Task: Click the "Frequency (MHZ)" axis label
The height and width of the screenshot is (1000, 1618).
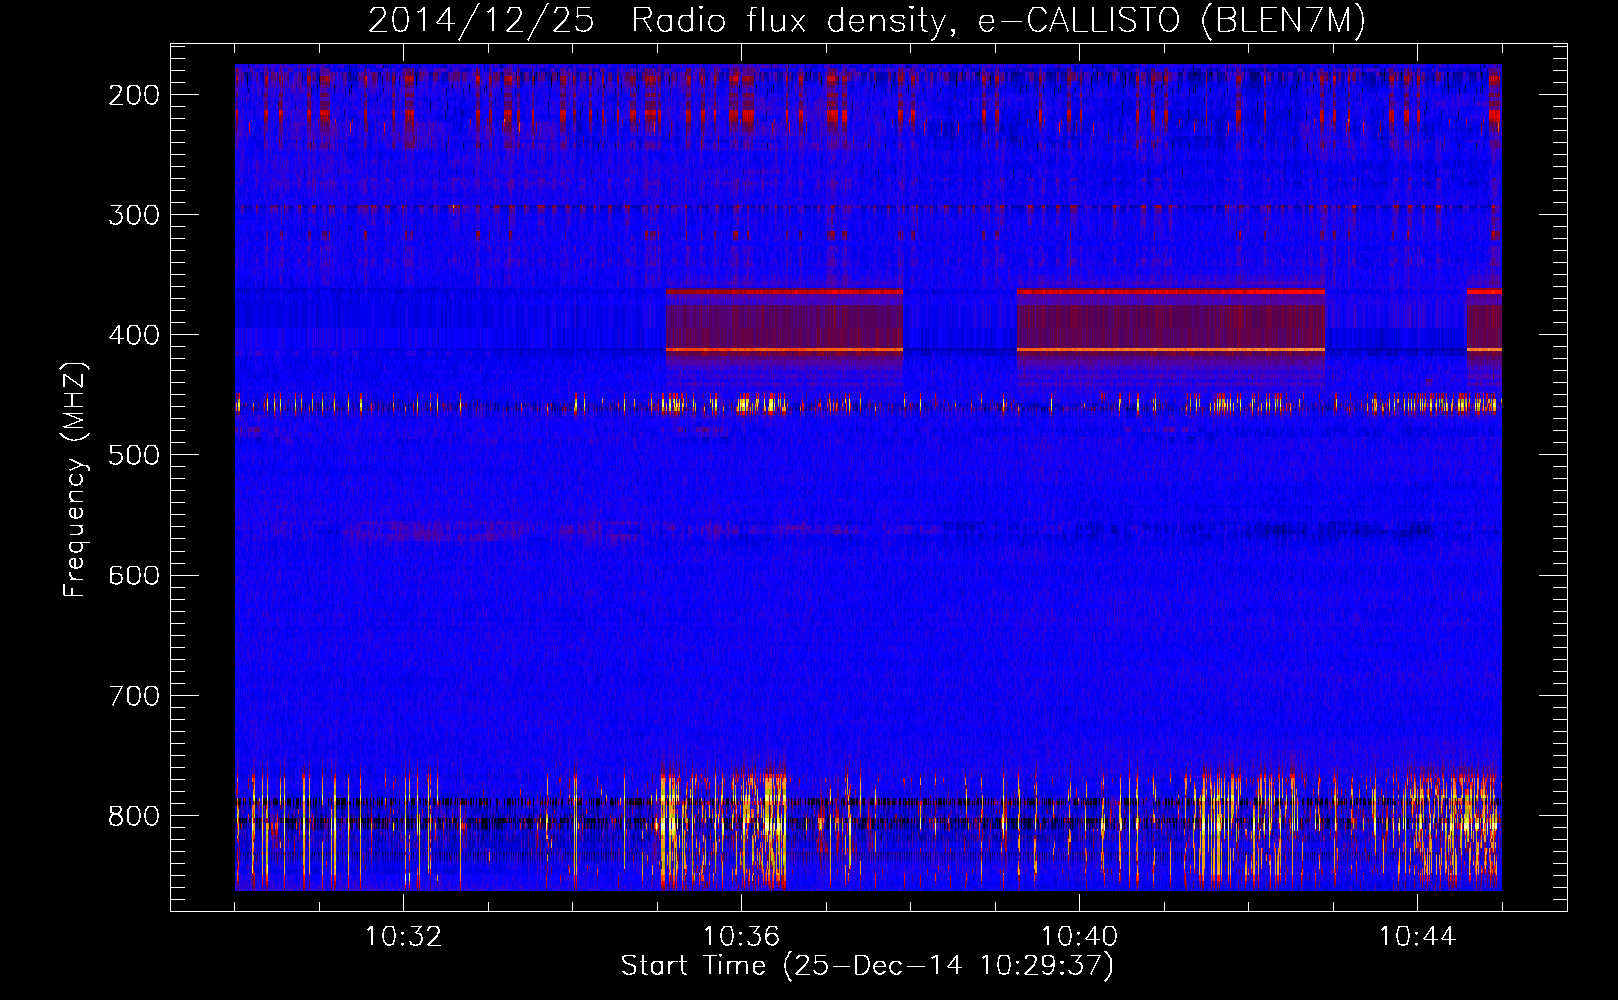Action: pos(75,480)
